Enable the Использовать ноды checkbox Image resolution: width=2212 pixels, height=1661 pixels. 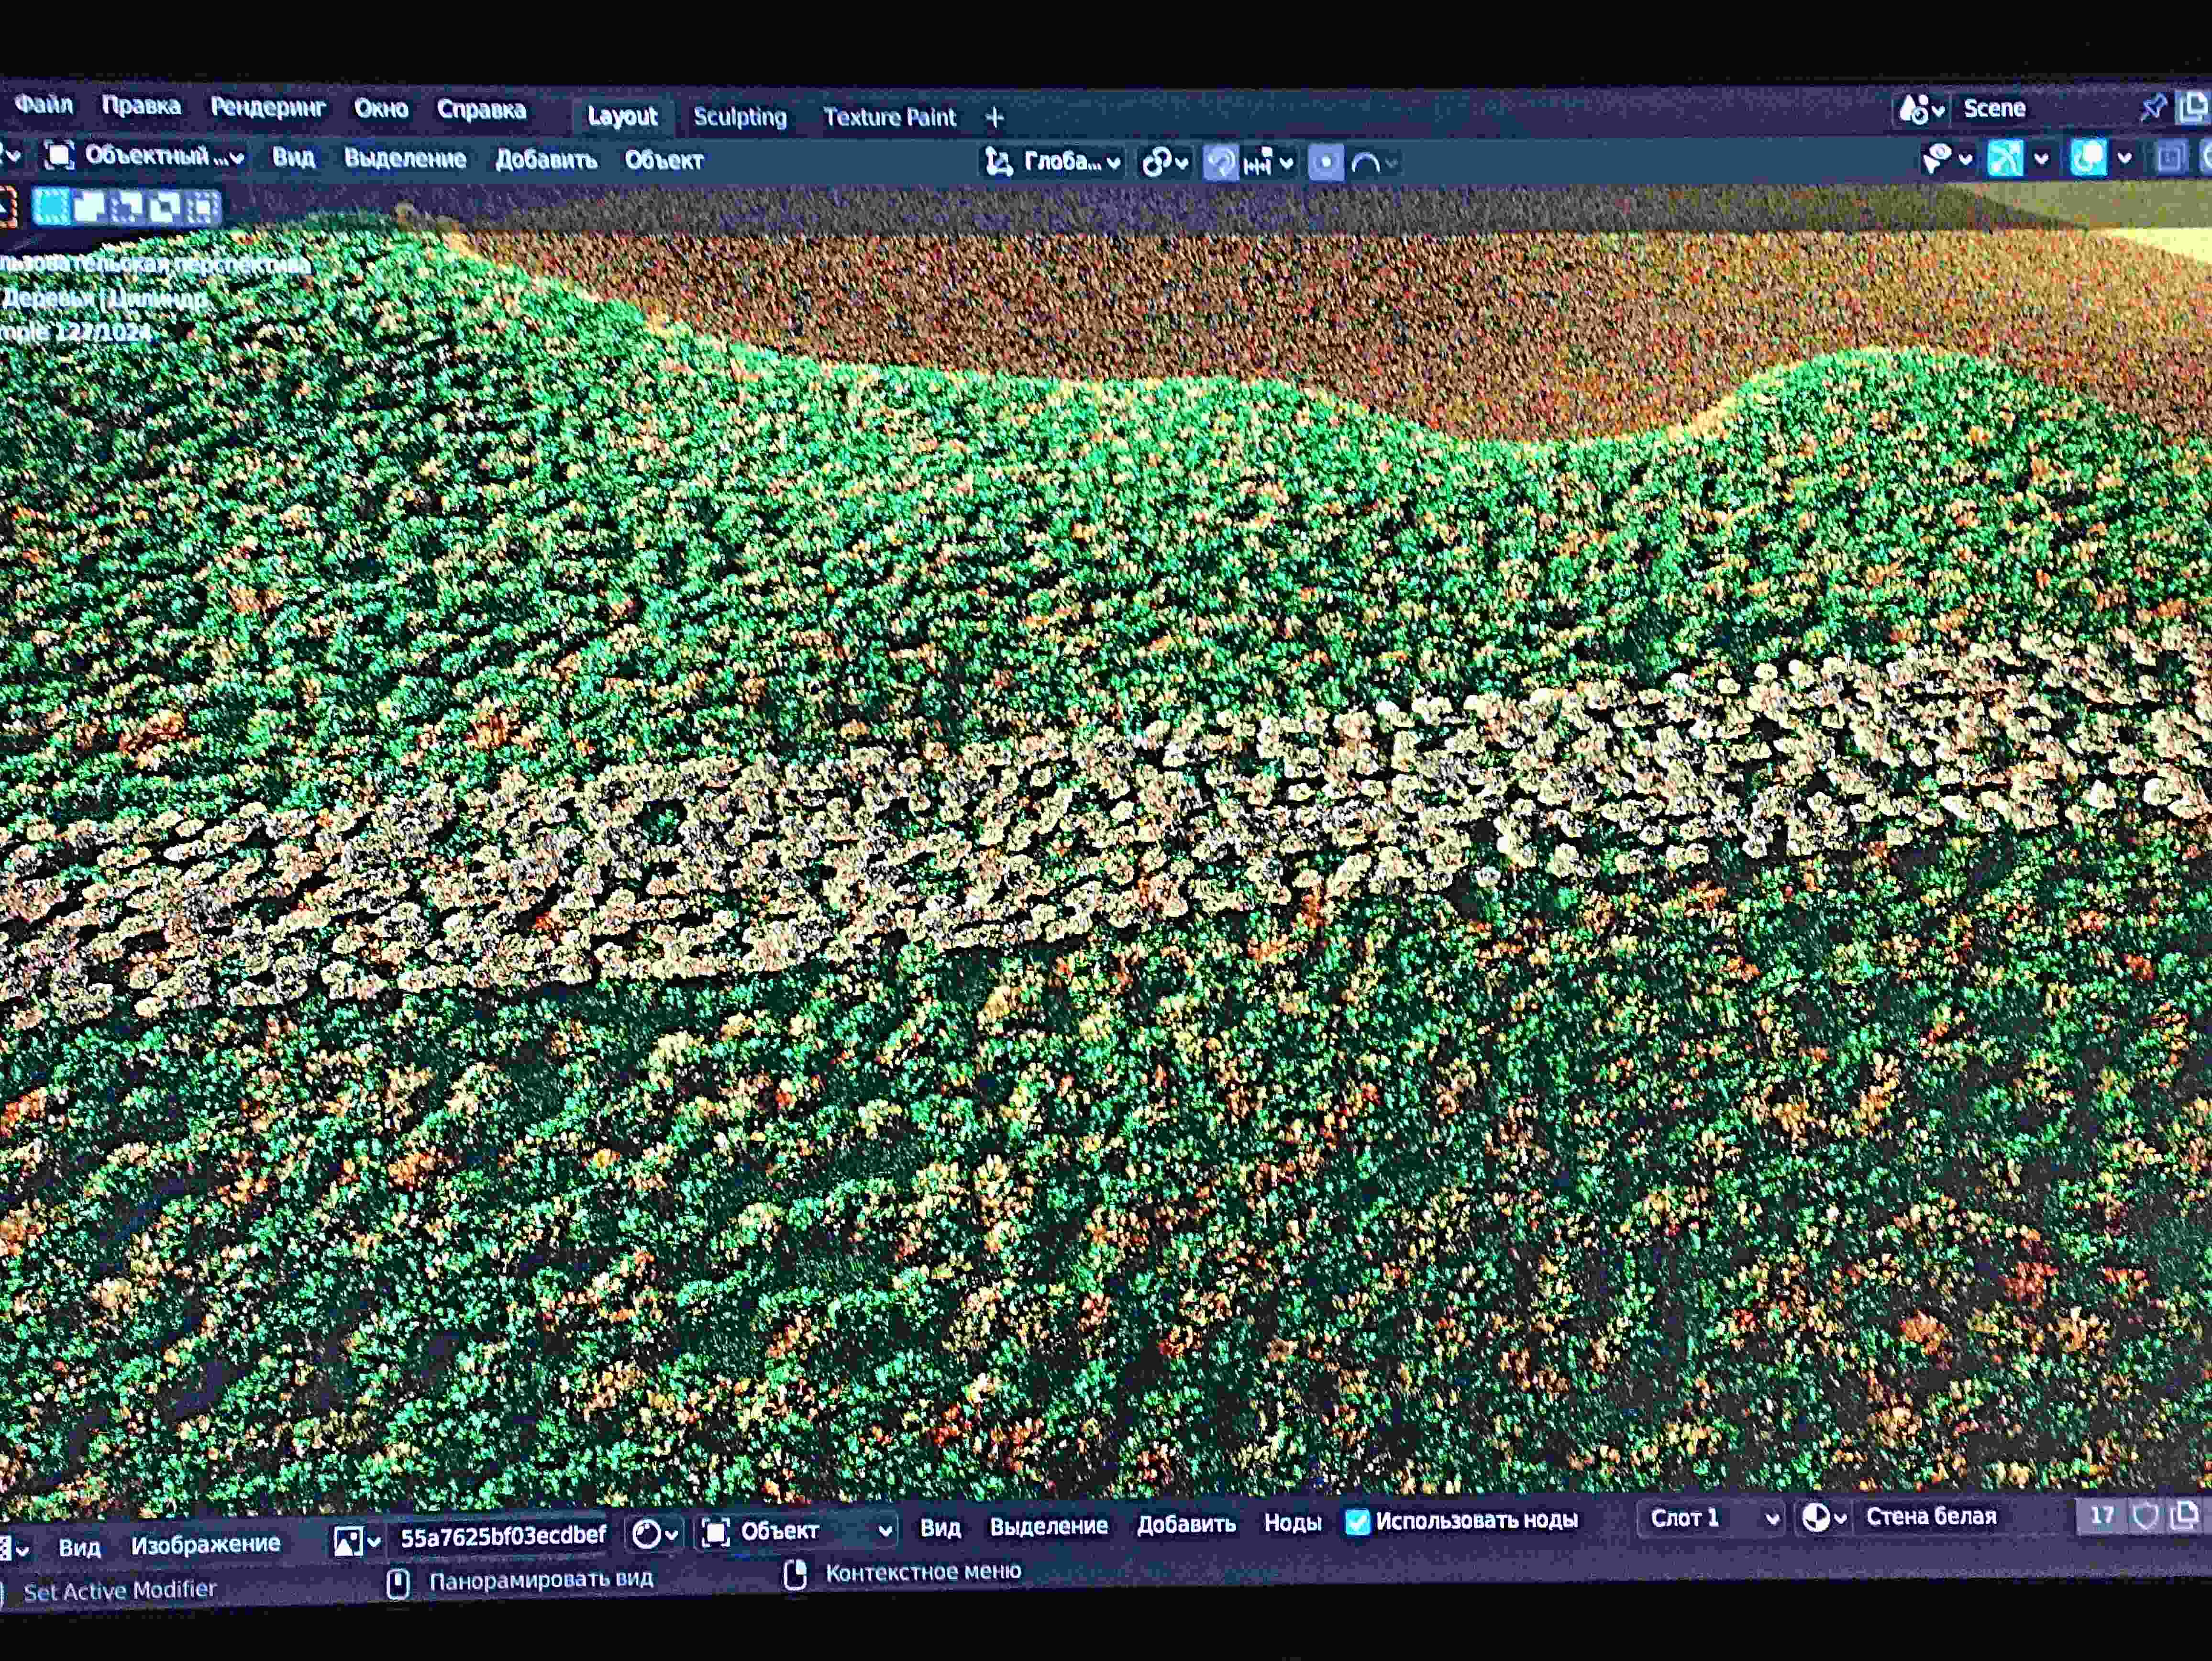[1357, 1521]
